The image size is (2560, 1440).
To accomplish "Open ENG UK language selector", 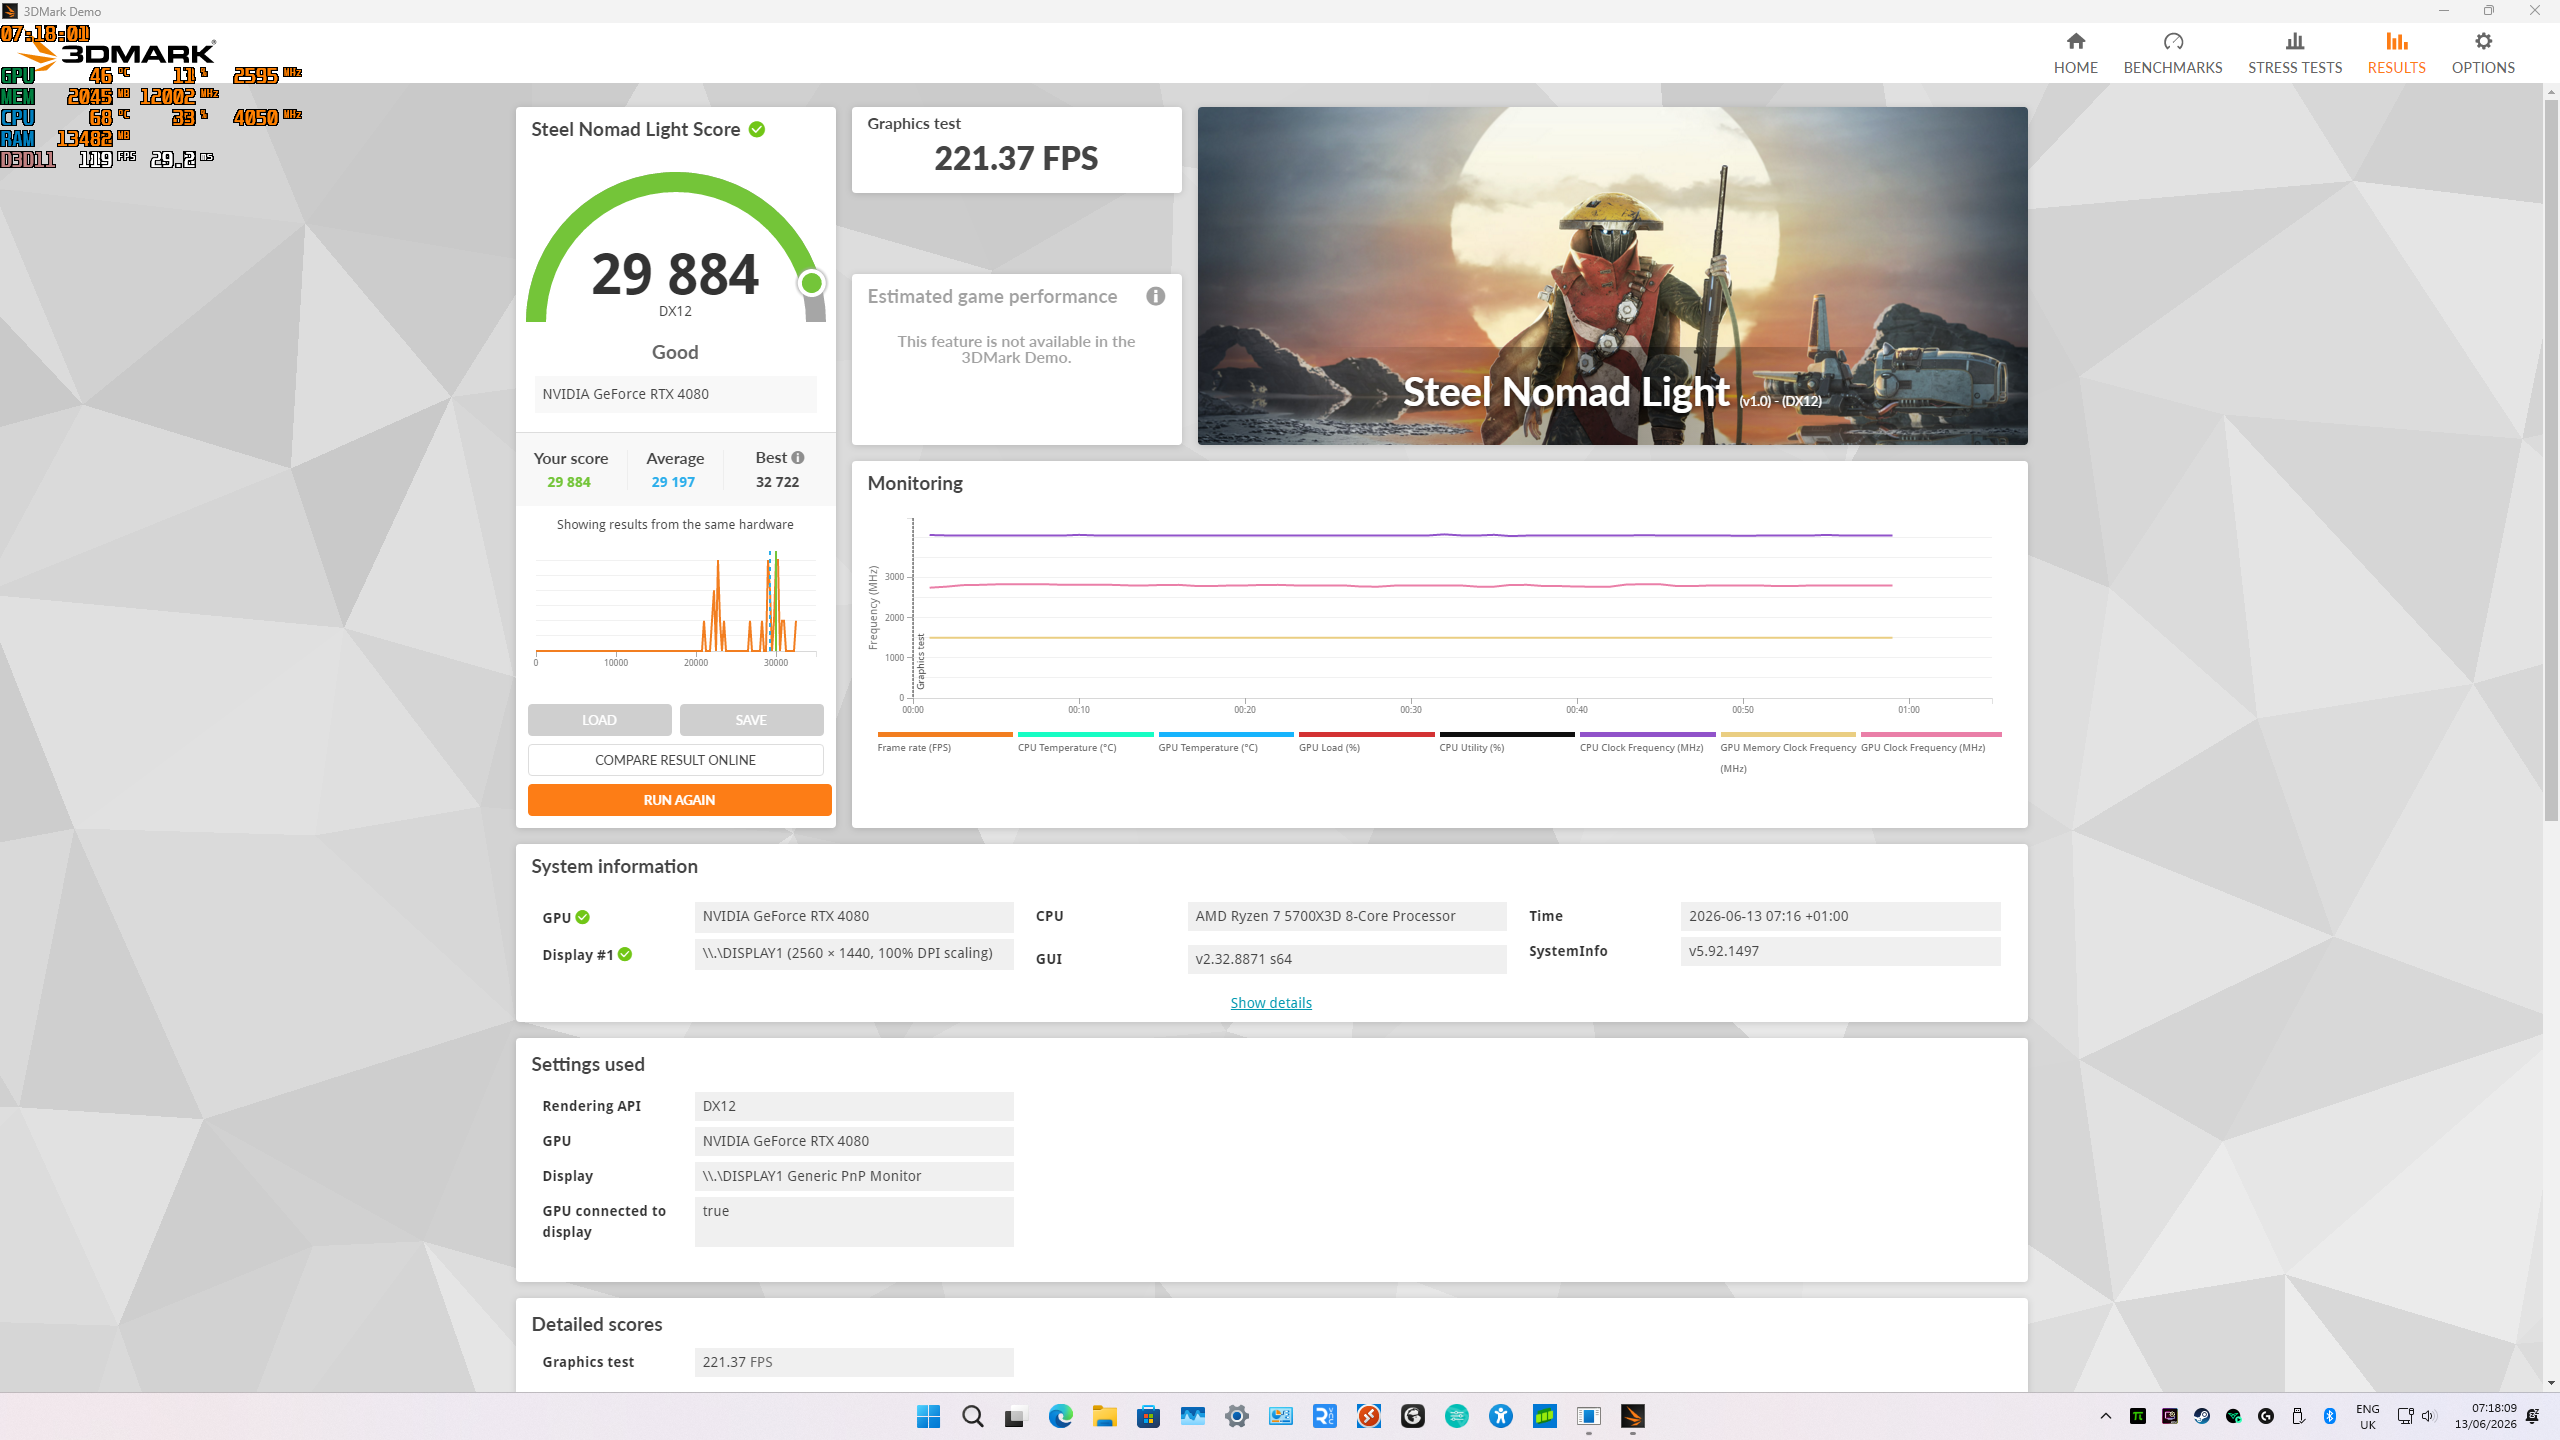I will tap(2368, 1417).
